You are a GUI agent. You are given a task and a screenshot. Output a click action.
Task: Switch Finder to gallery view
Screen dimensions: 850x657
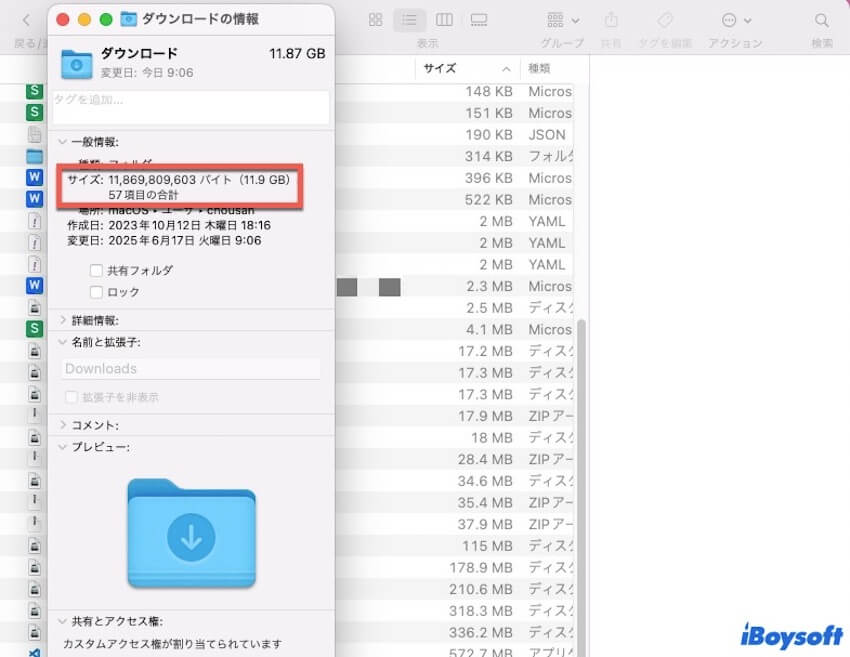(x=478, y=20)
